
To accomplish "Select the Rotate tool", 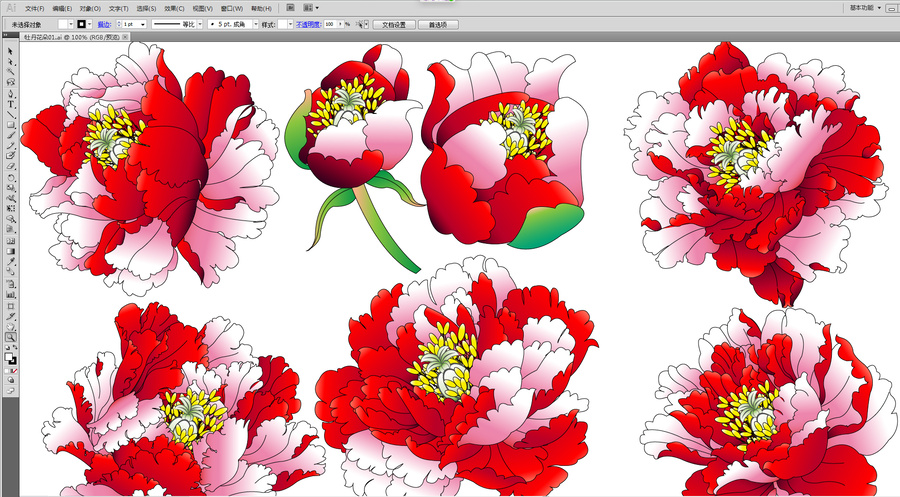I will coord(10,177).
